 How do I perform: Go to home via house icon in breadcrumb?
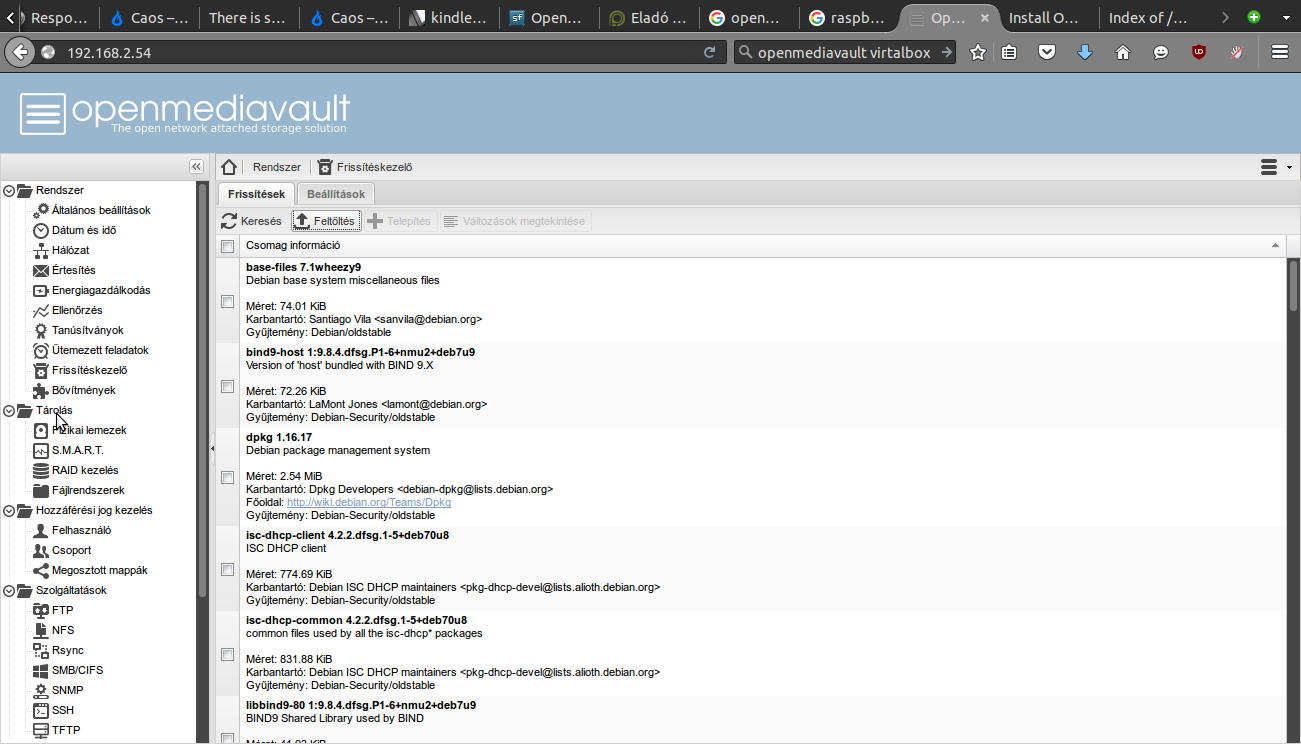(229, 167)
